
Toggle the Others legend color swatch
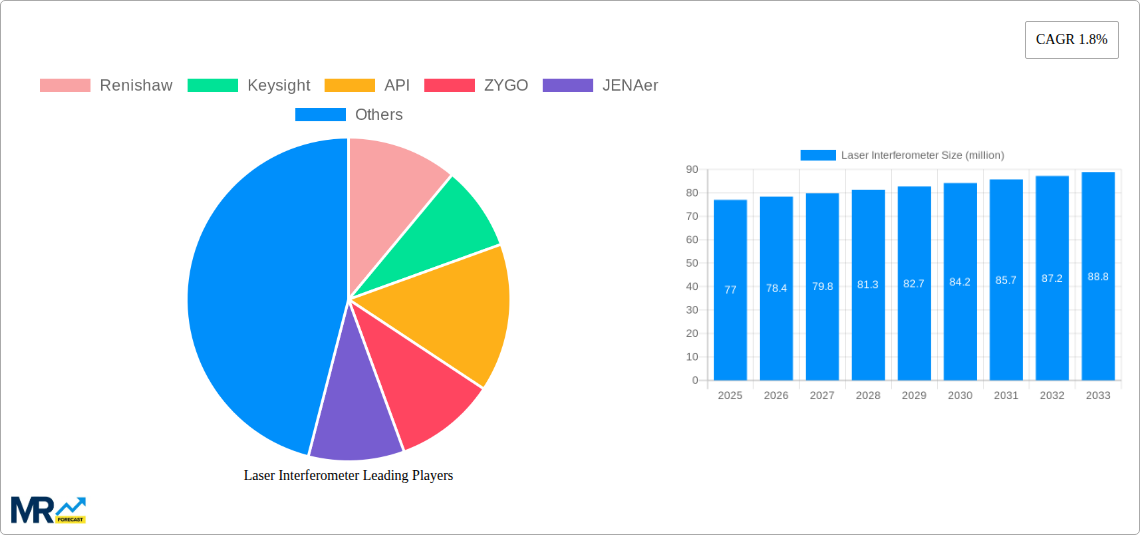coord(321,115)
